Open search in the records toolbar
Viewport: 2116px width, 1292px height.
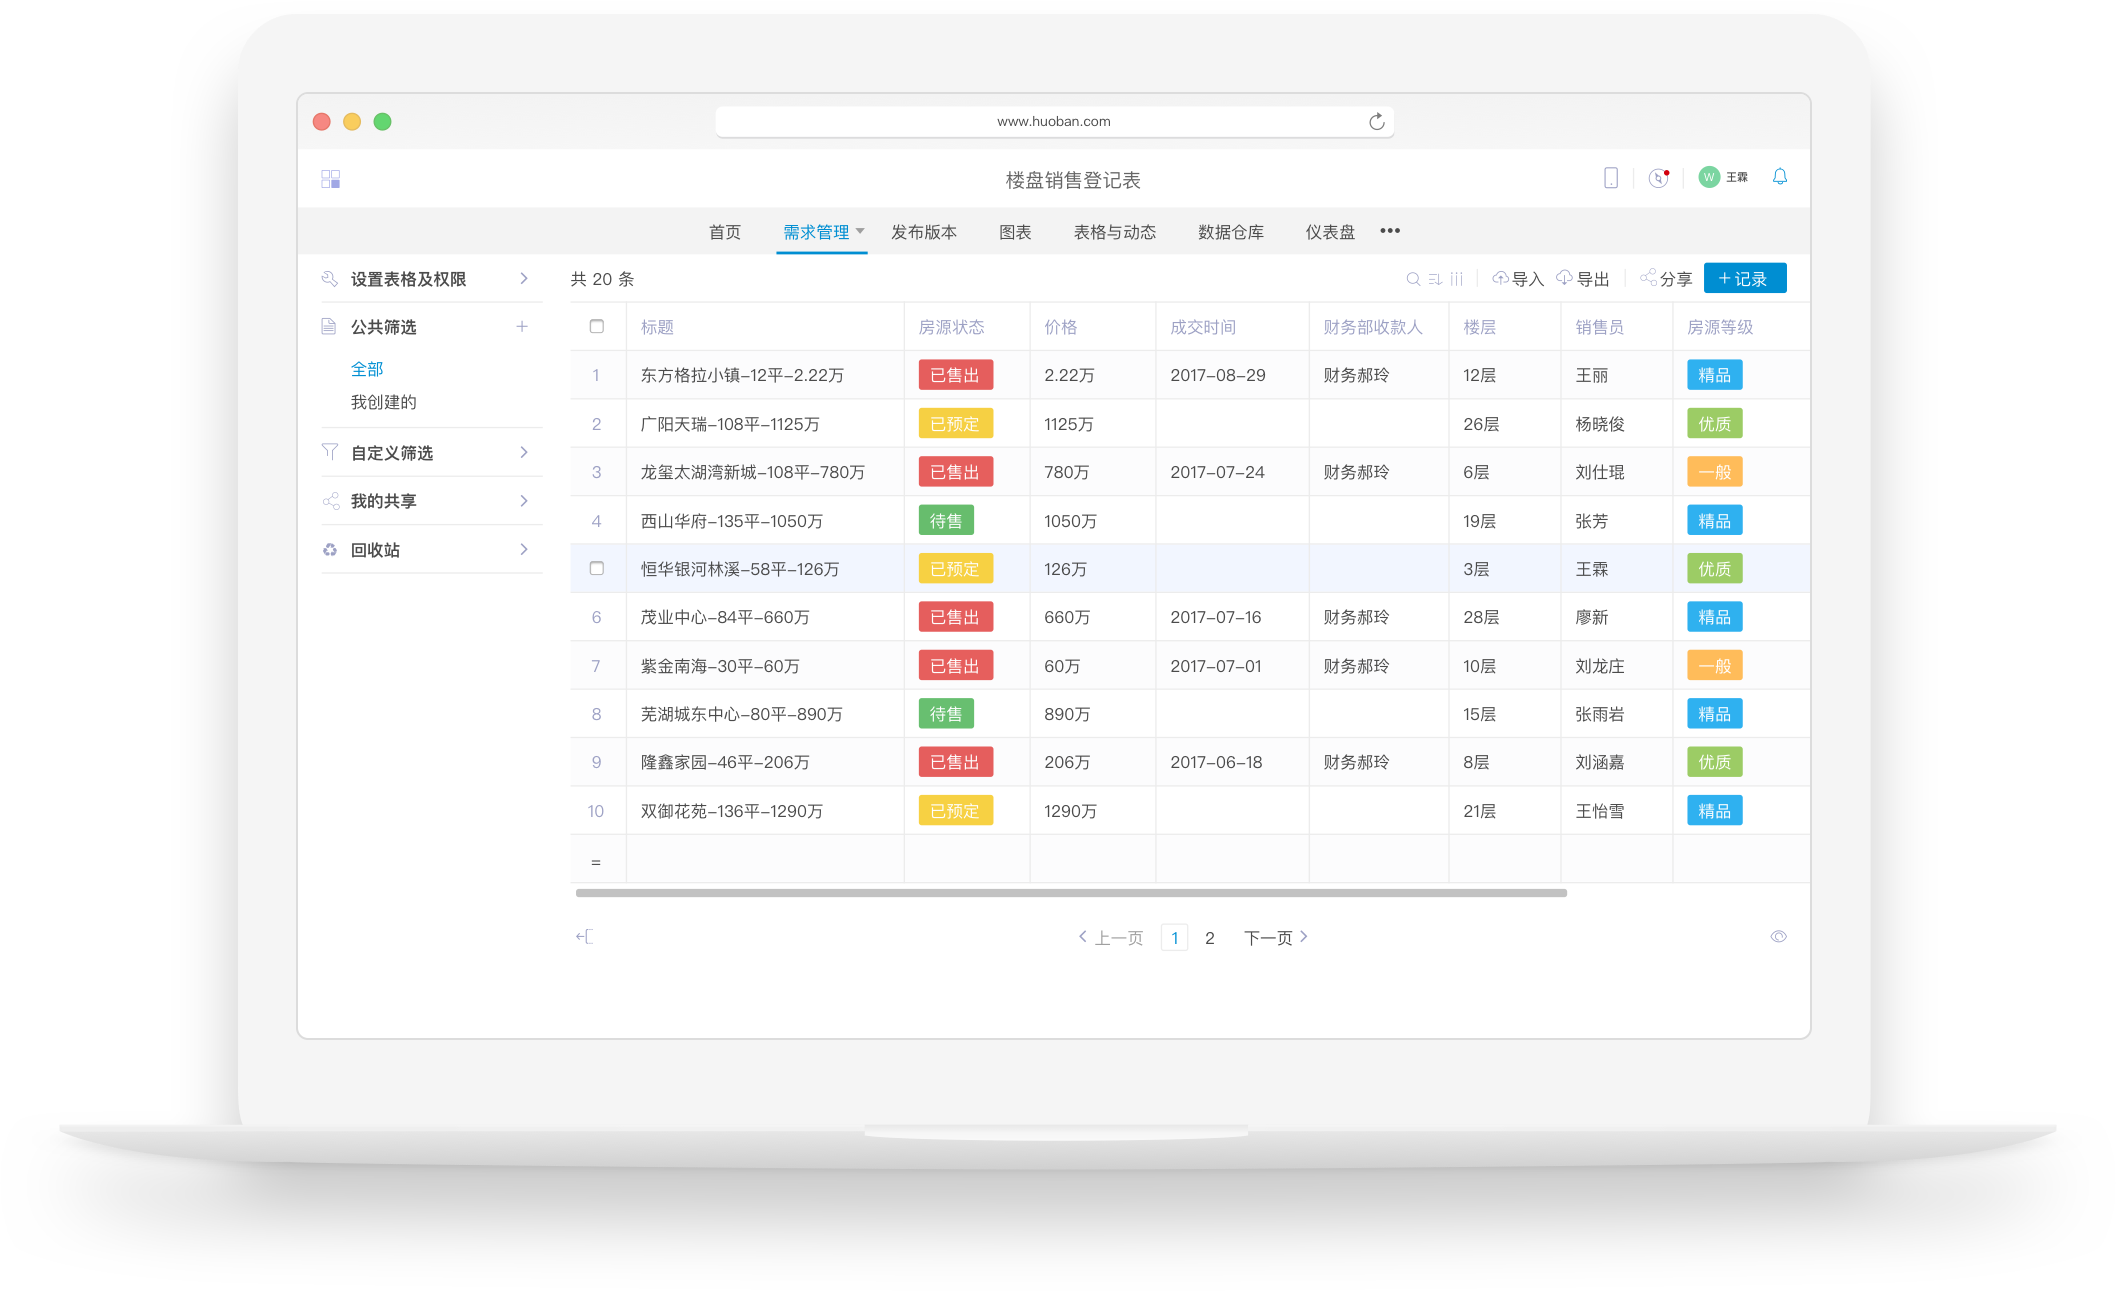pyautogui.click(x=1412, y=279)
